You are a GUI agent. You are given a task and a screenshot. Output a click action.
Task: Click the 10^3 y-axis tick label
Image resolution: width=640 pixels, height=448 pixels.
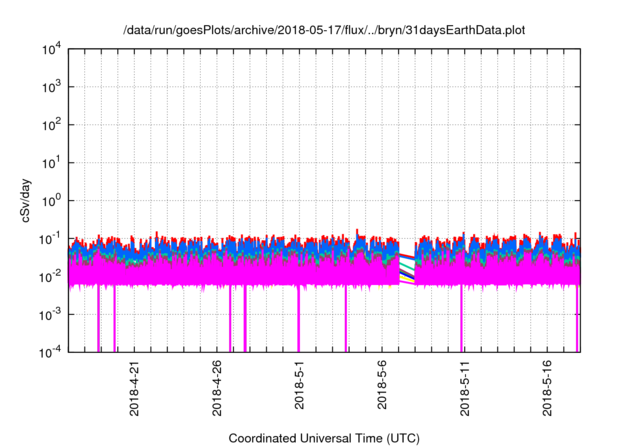point(52,87)
